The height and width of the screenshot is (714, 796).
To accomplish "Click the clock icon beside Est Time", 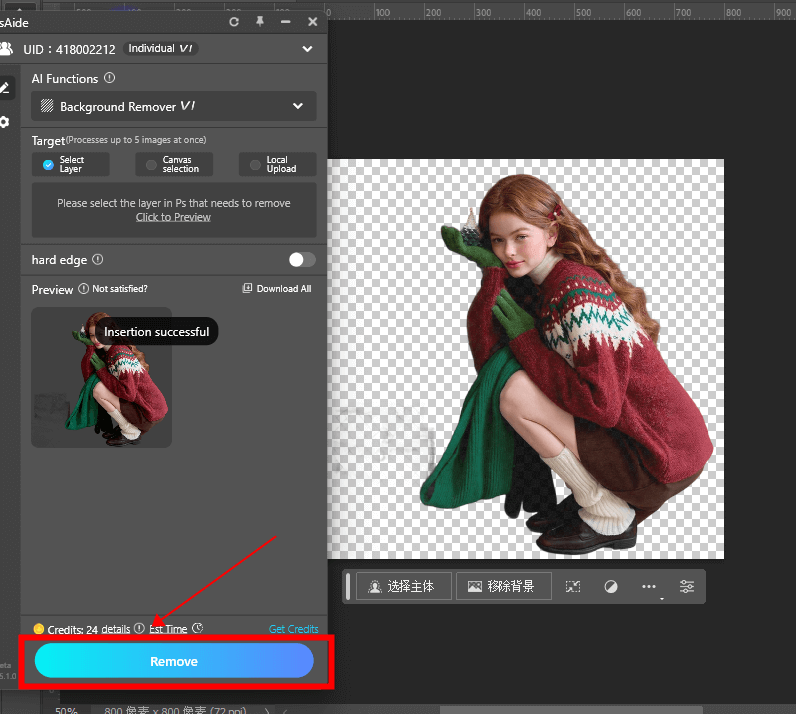I will click(x=197, y=628).
